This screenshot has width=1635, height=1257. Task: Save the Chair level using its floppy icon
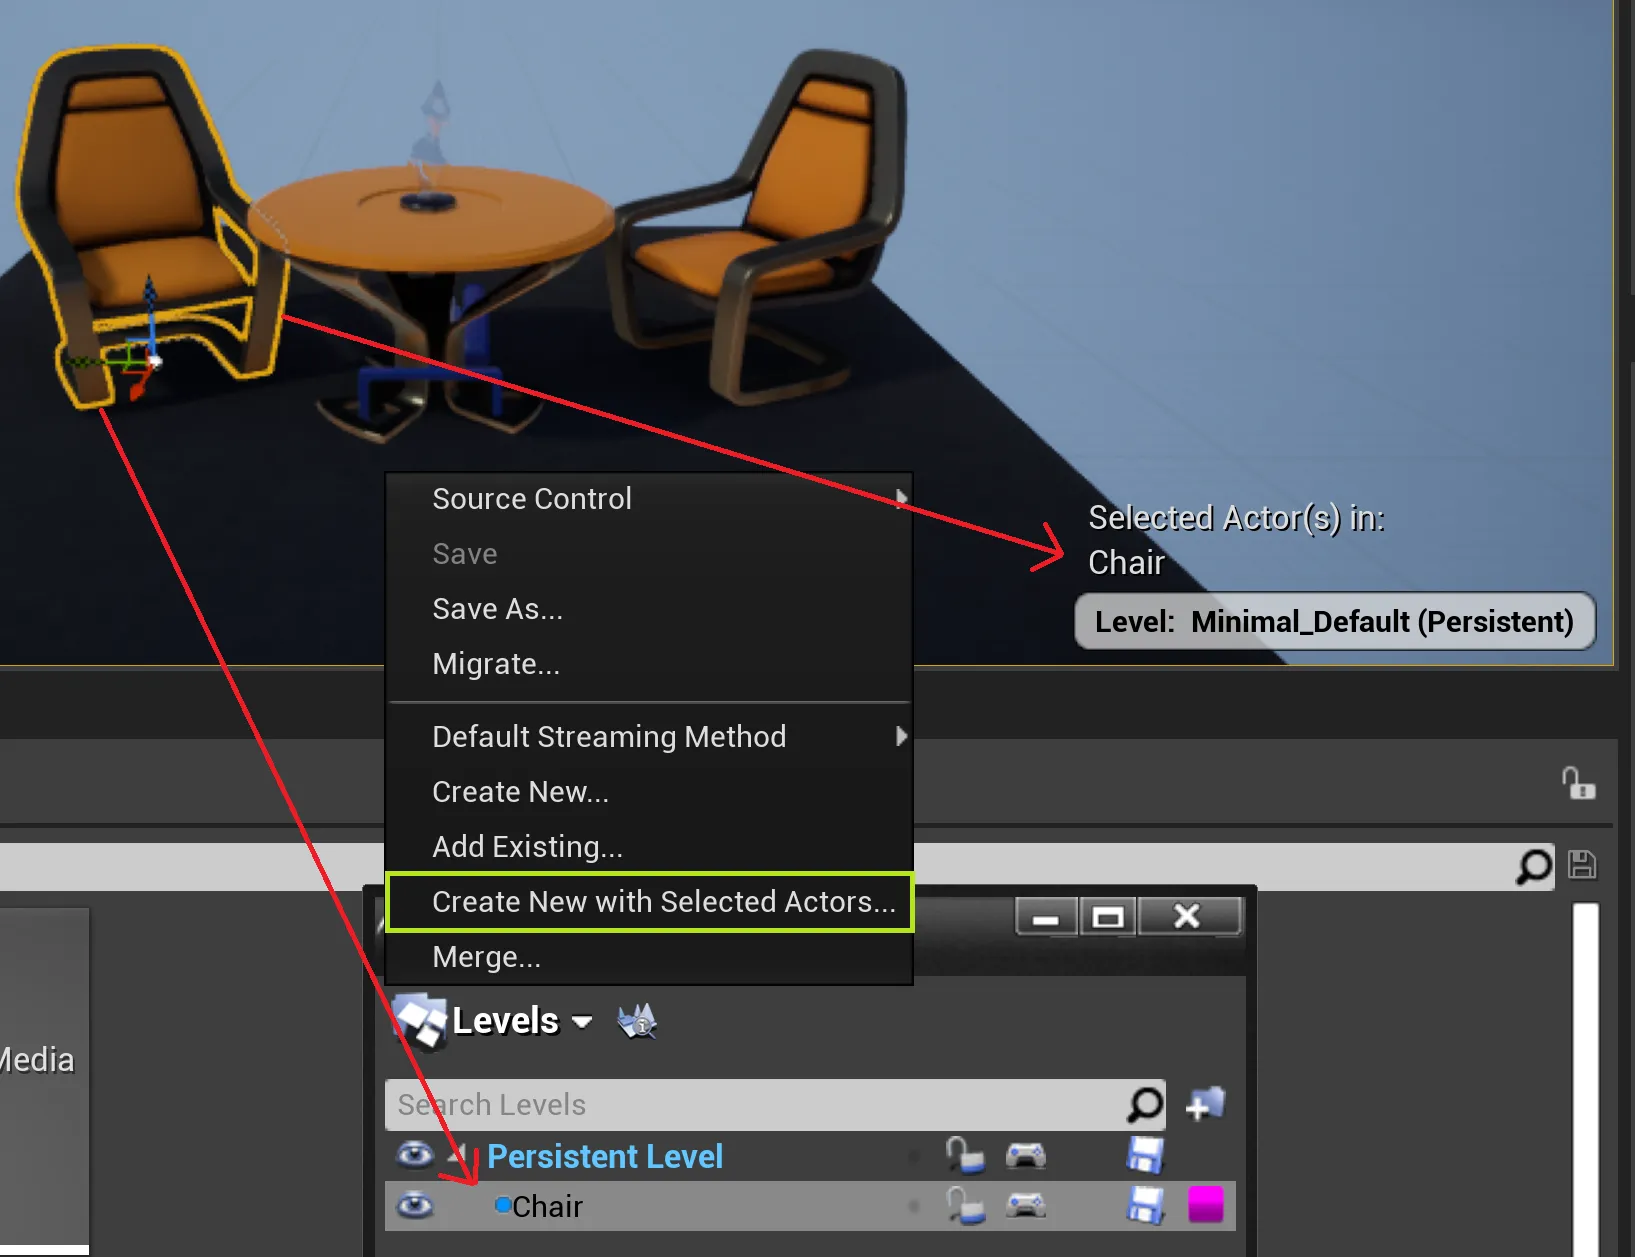coord(1145,1206)
